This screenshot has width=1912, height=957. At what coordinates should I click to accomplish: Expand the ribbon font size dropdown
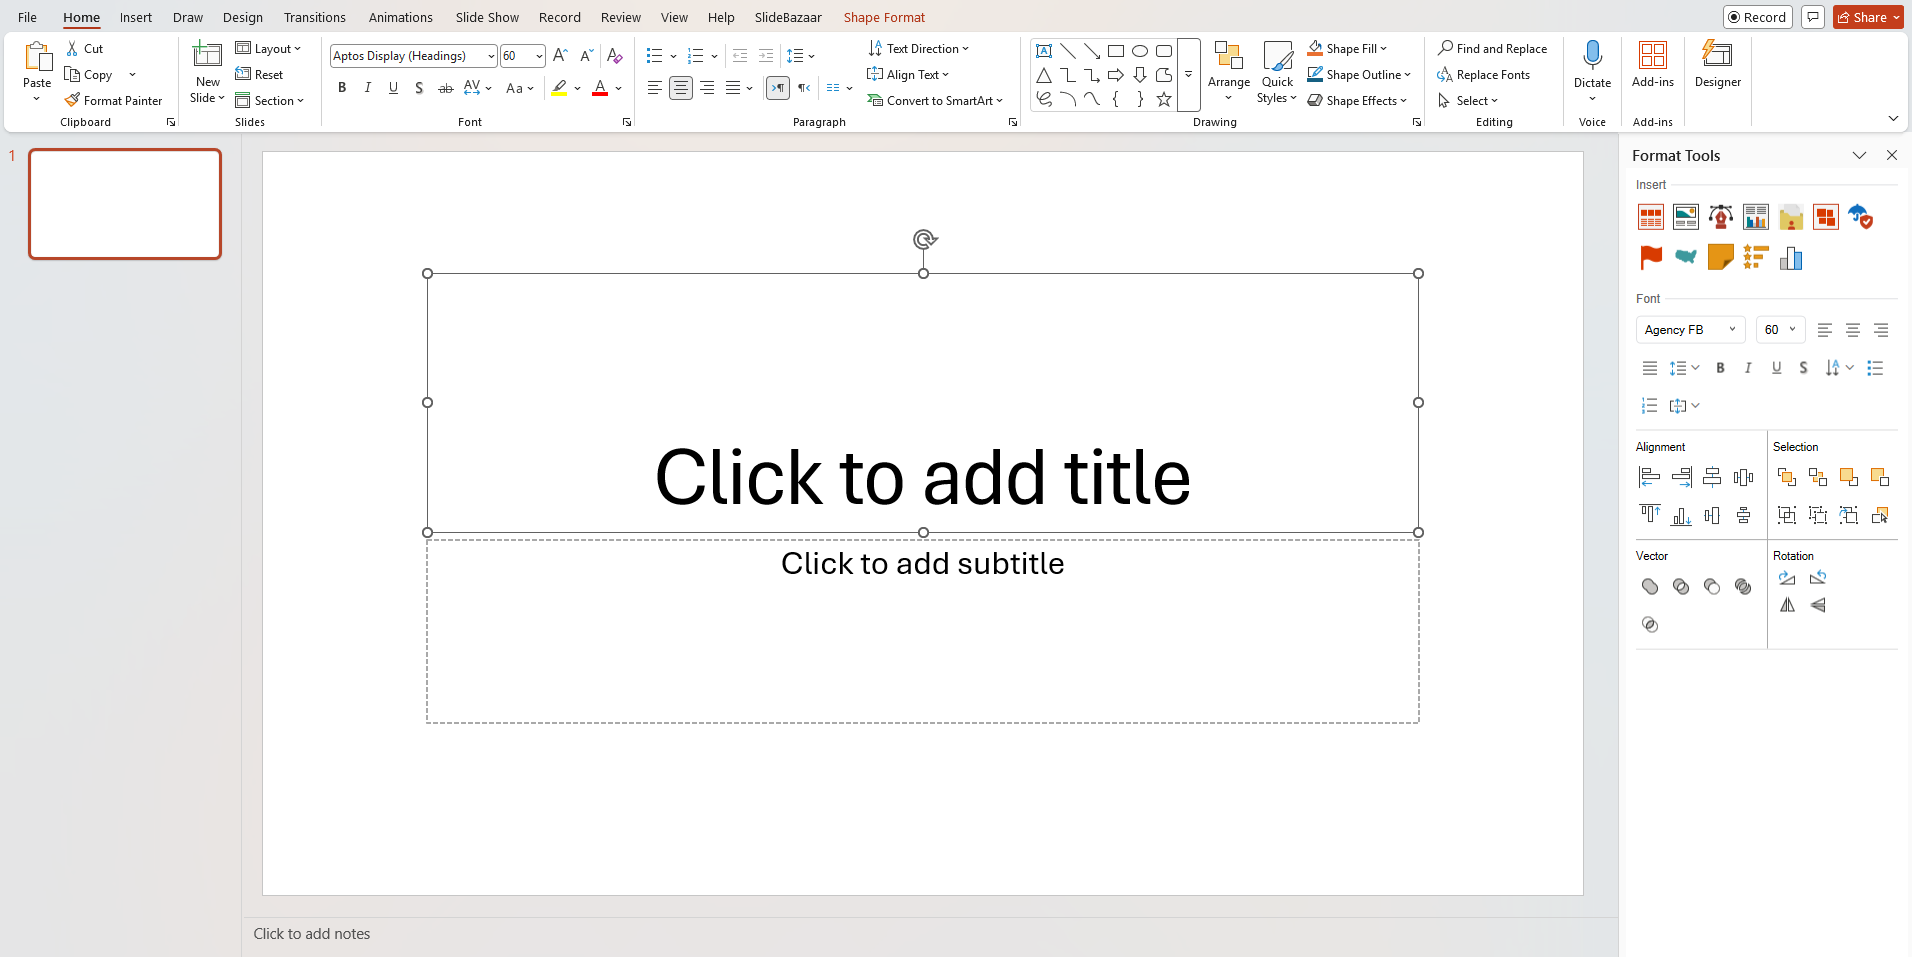tap(539, 56)
